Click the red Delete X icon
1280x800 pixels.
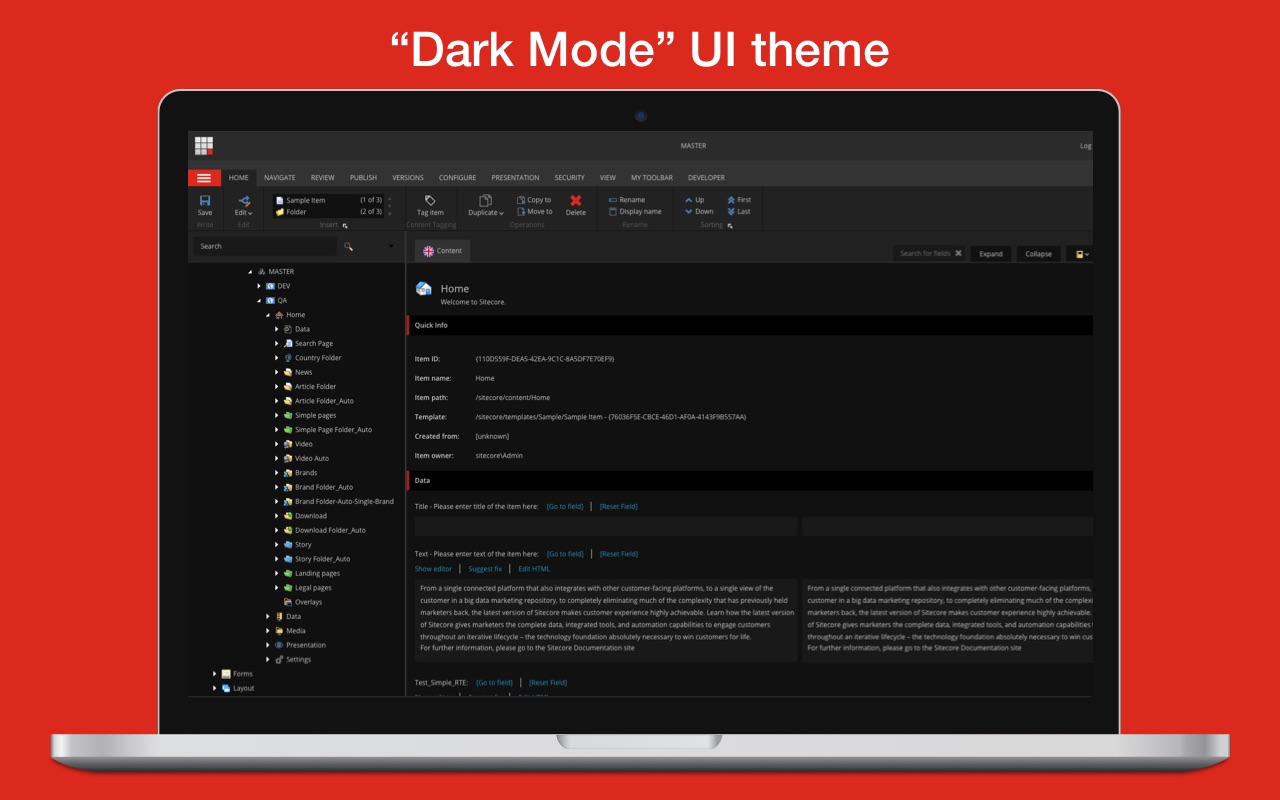click(x=576, y=201)
